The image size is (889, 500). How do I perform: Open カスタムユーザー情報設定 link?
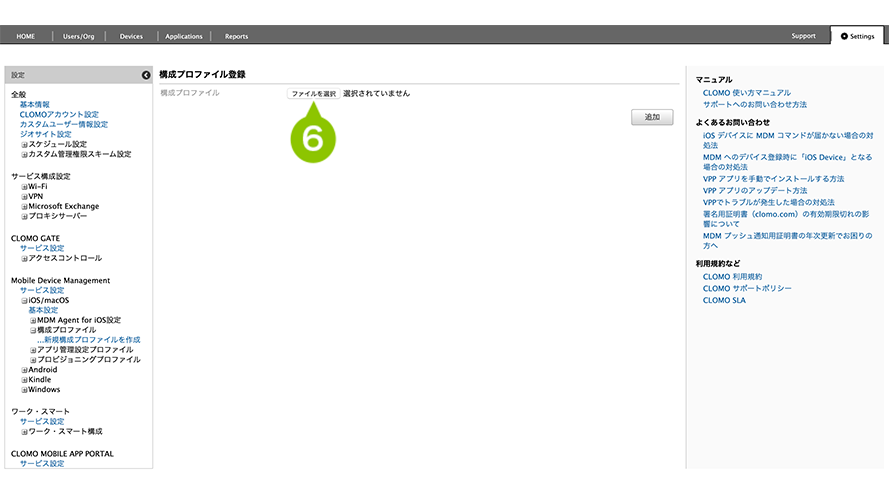click(64, 124)
